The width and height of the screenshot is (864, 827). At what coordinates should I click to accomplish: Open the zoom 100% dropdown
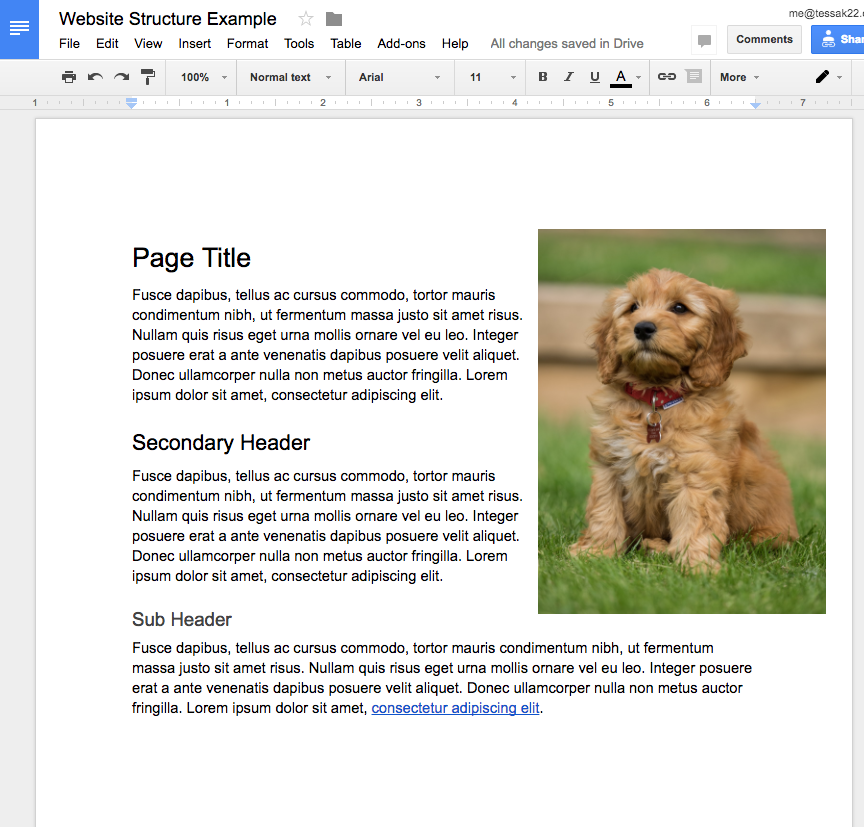[x=203, y=77]
